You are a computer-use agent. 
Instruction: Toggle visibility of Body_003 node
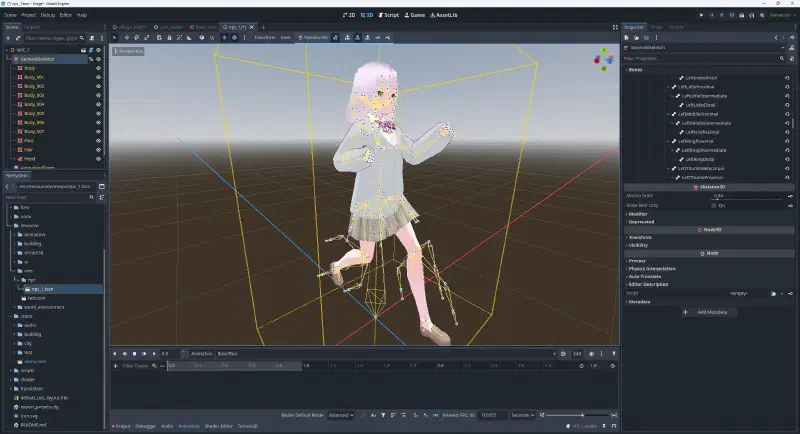click(98, 95)
